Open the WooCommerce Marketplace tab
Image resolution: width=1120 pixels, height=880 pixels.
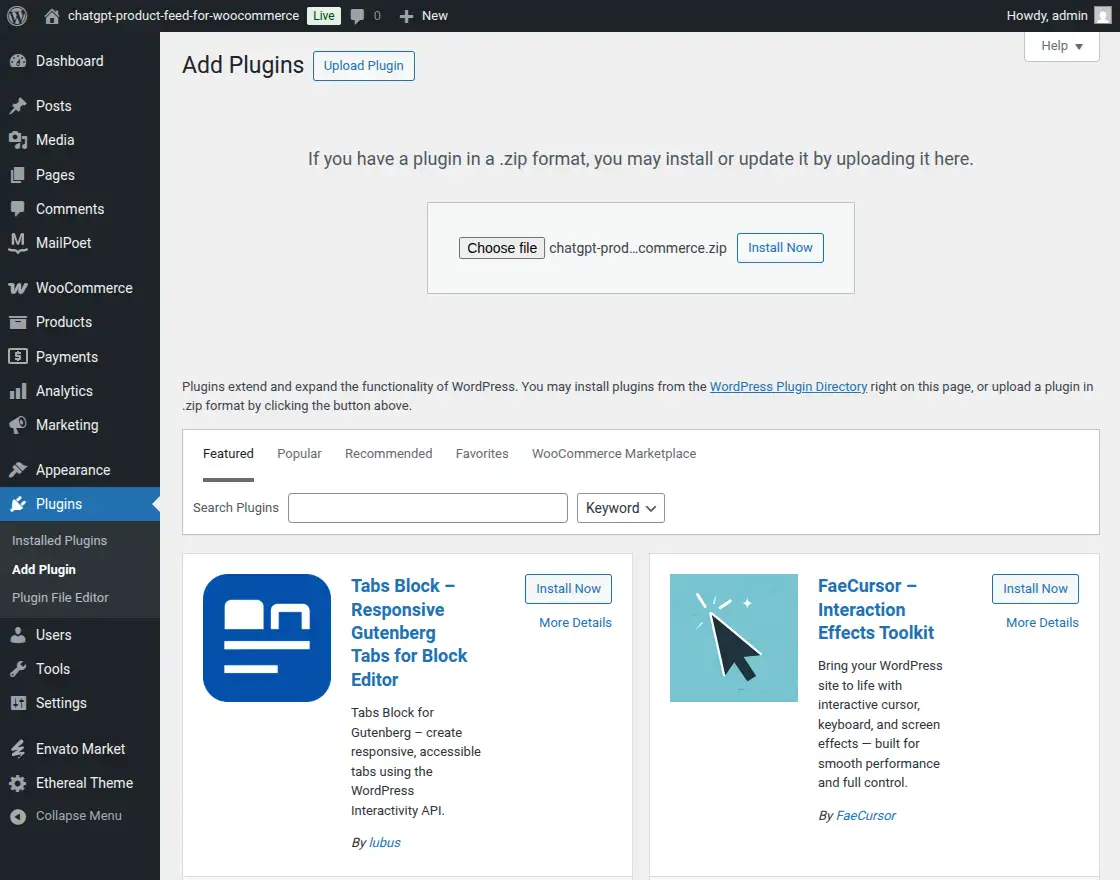point(613,453)
